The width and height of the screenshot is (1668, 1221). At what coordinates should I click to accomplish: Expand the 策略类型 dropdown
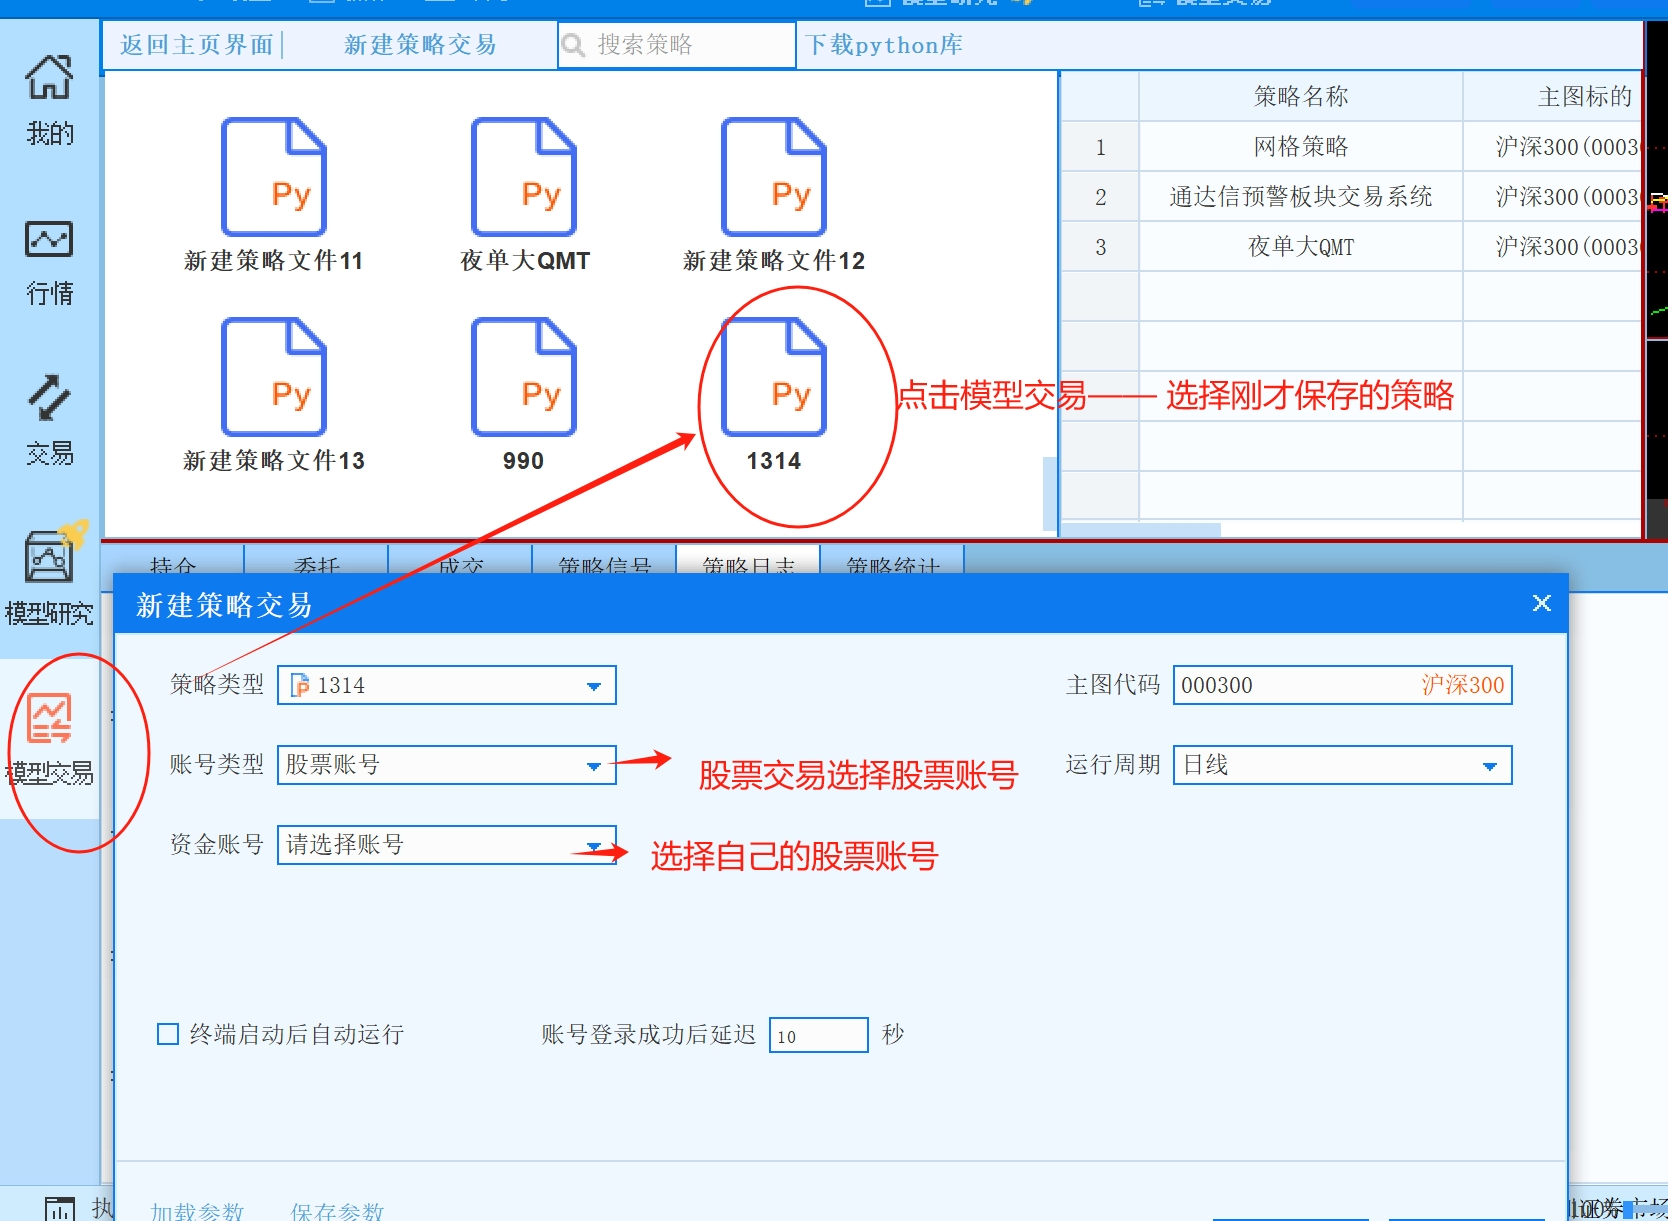(593, 686)
